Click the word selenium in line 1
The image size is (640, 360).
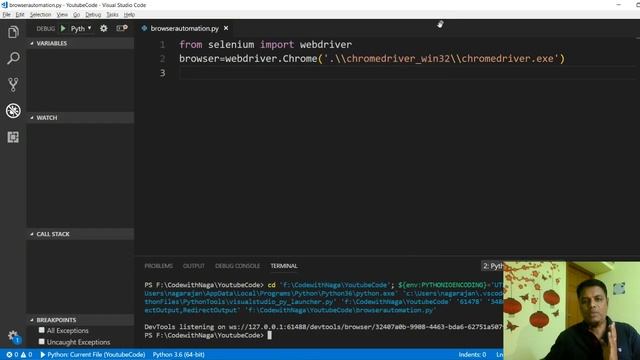[x=231, y=44]
